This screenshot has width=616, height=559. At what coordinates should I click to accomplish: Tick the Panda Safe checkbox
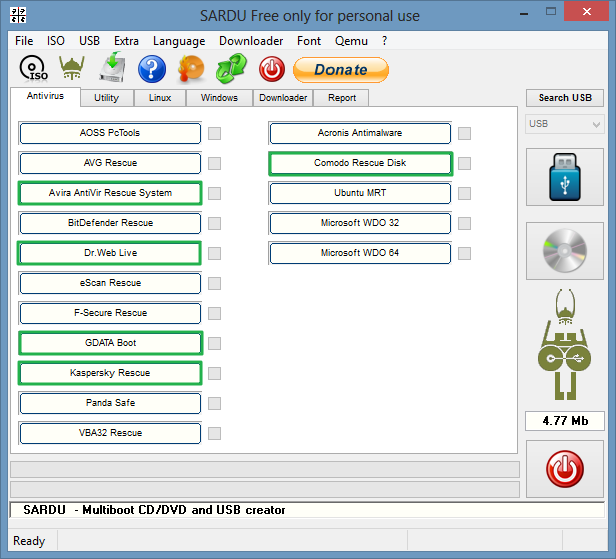pos(214,403)
